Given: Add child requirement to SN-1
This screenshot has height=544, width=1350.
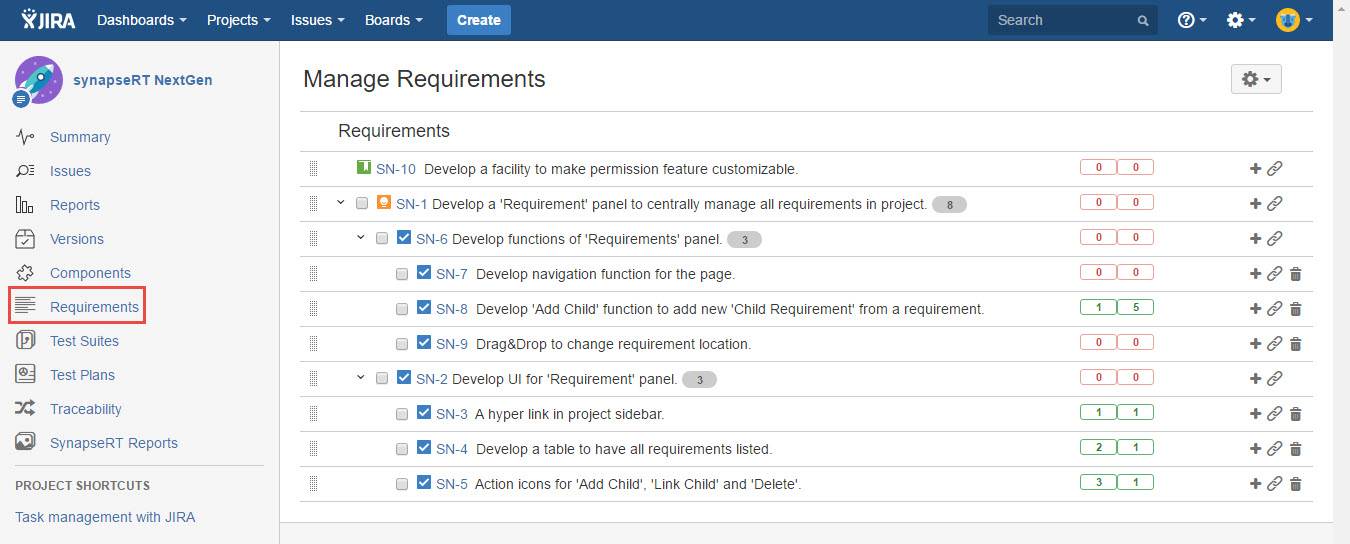Looking at the screenshot, I should pos(1255,204).
